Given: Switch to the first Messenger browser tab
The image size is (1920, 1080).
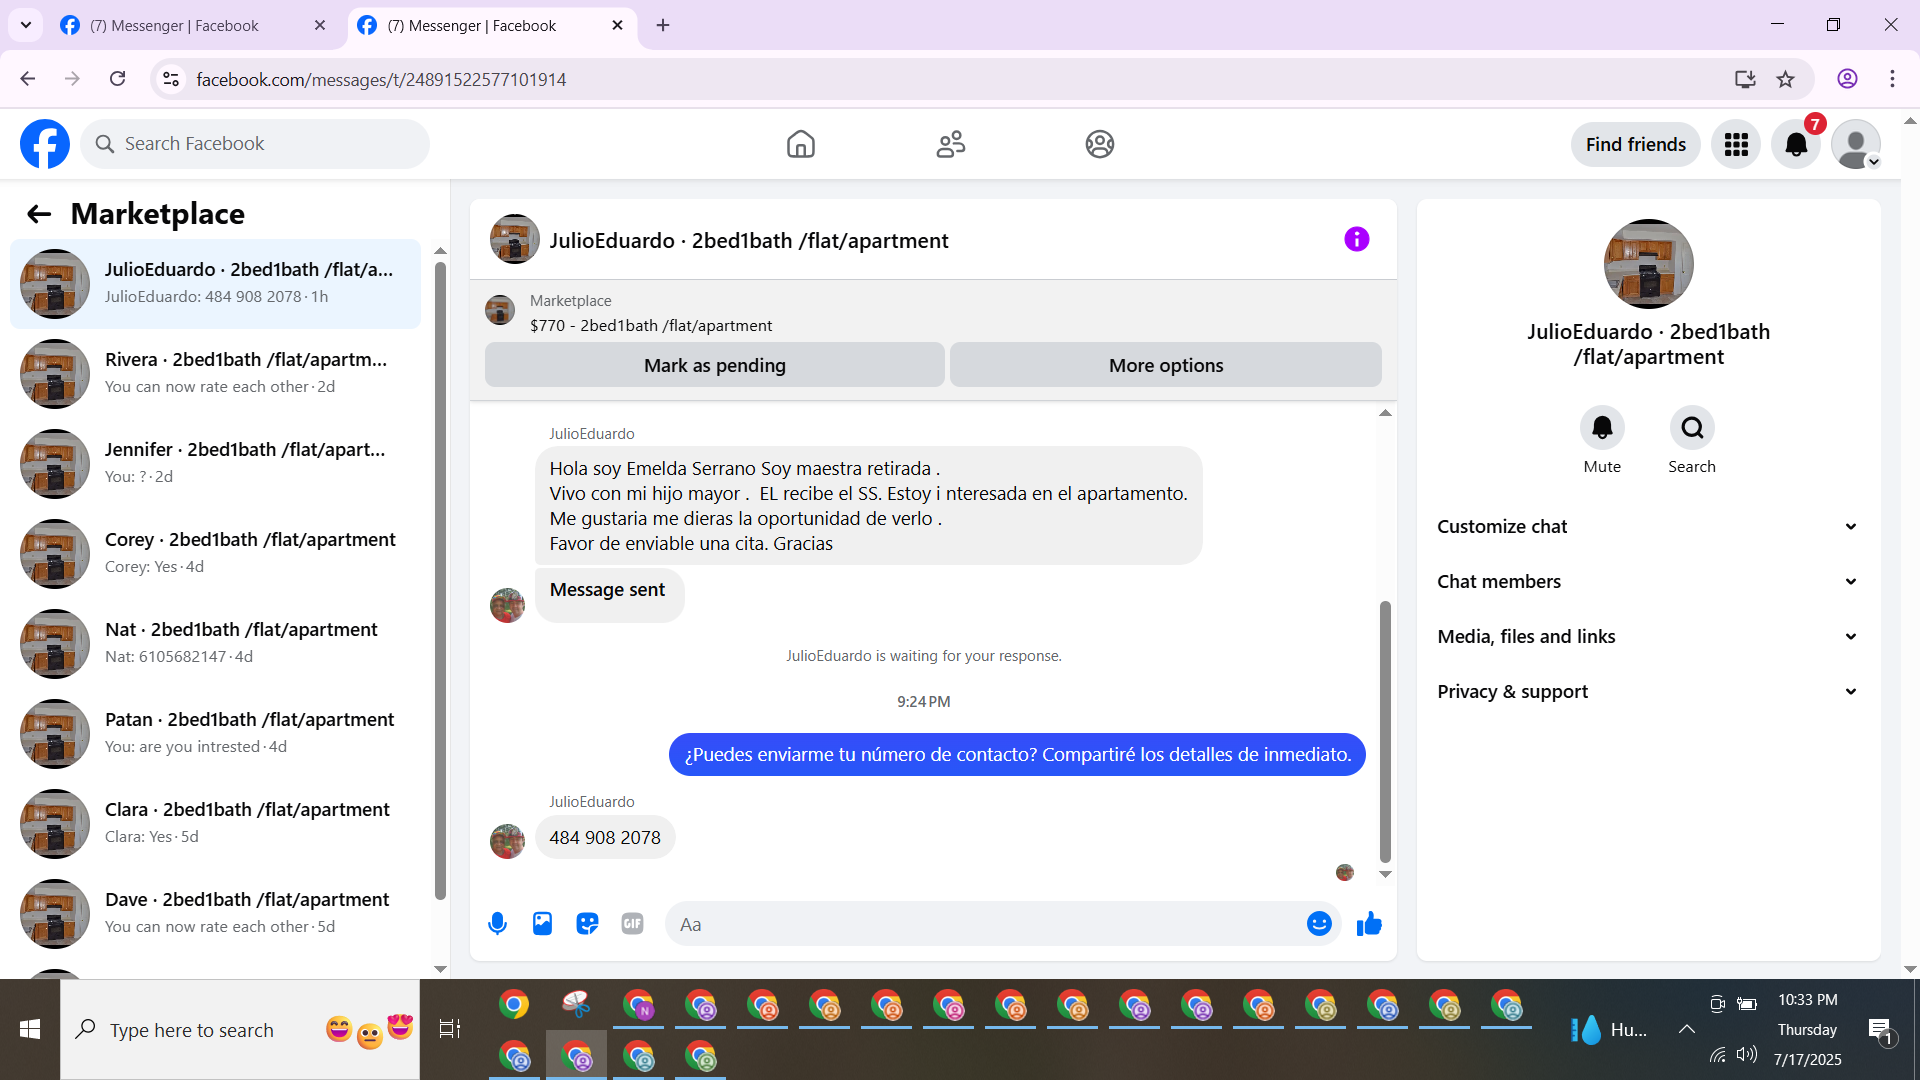Looking at the screenshot, I should tap(193, 26).
